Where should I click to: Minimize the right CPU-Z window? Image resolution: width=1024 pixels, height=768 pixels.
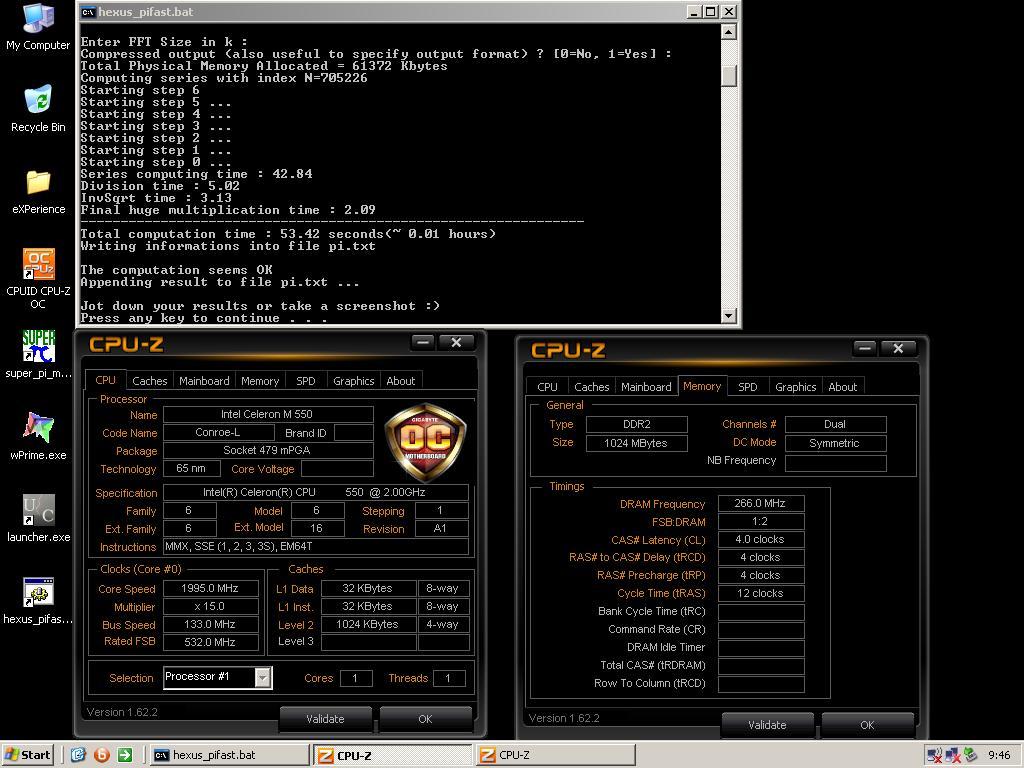tap(865, 349)
